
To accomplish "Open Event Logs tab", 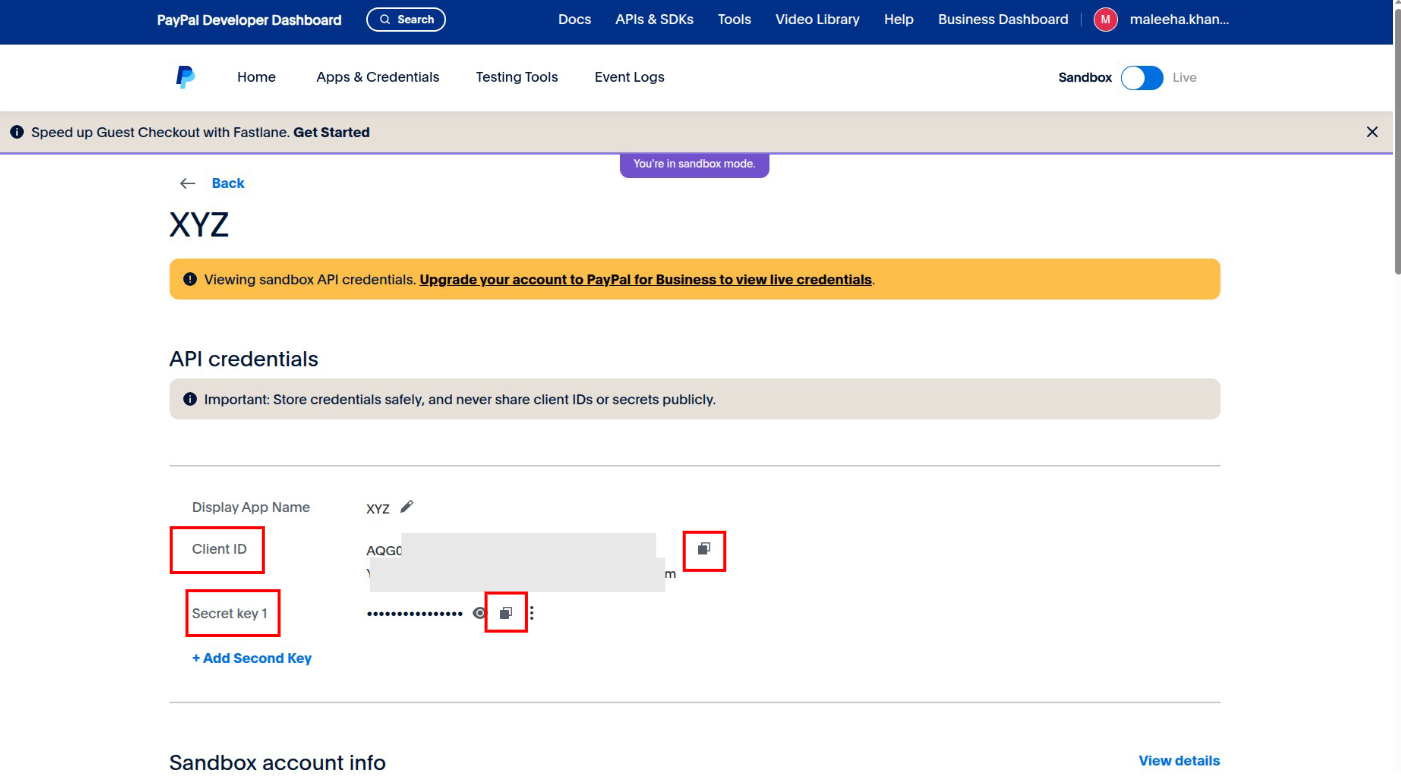I will coord(629,77).
